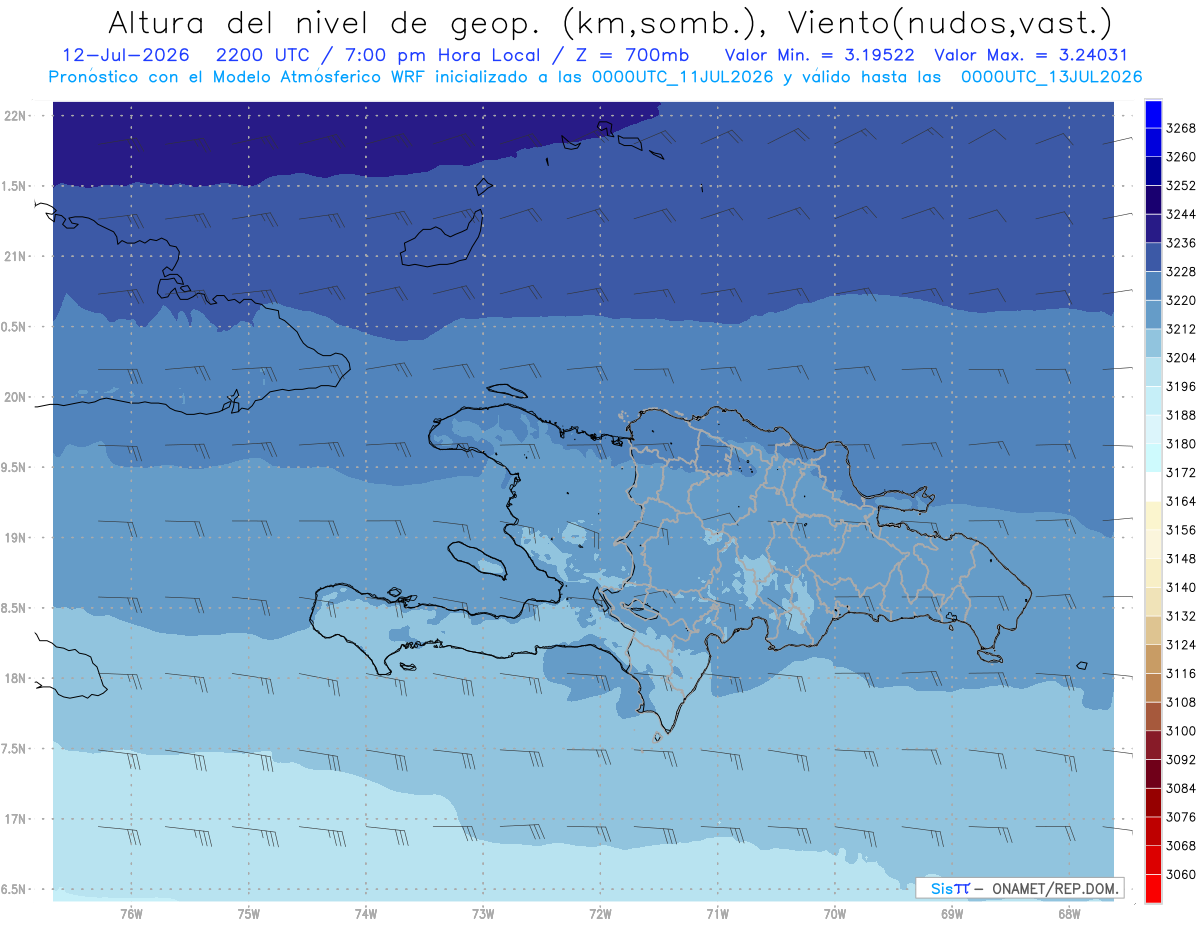Click the "75W" longitude label
Screen dimensions: 1200x927
point(249,912)
